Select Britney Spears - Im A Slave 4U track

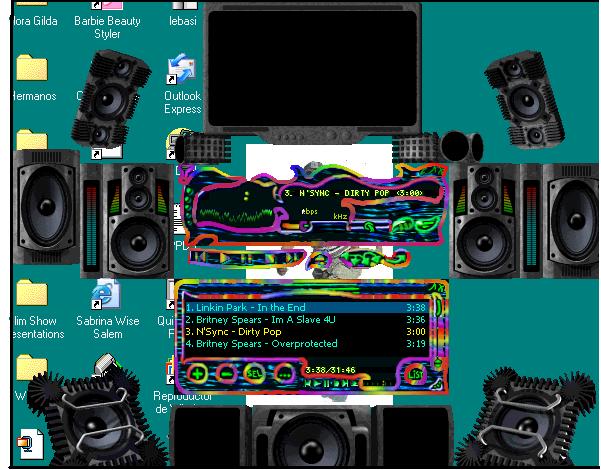306,319
